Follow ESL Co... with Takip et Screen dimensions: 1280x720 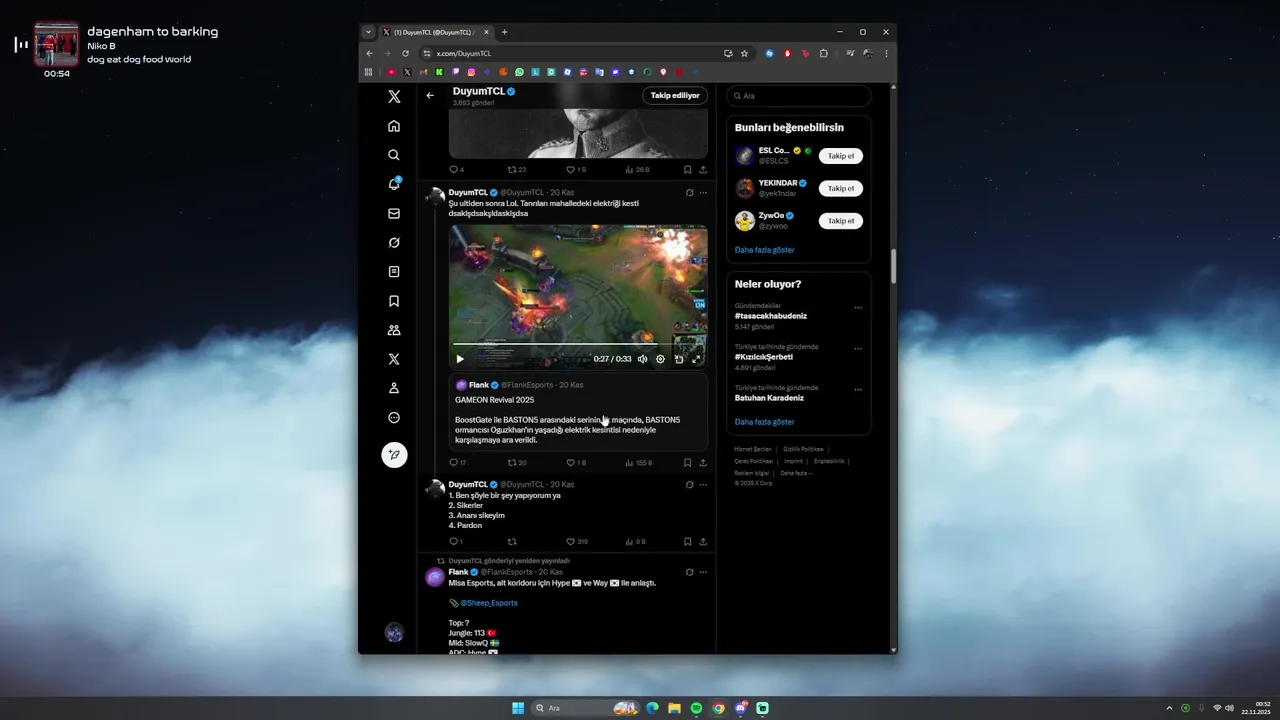pos(841,156)
